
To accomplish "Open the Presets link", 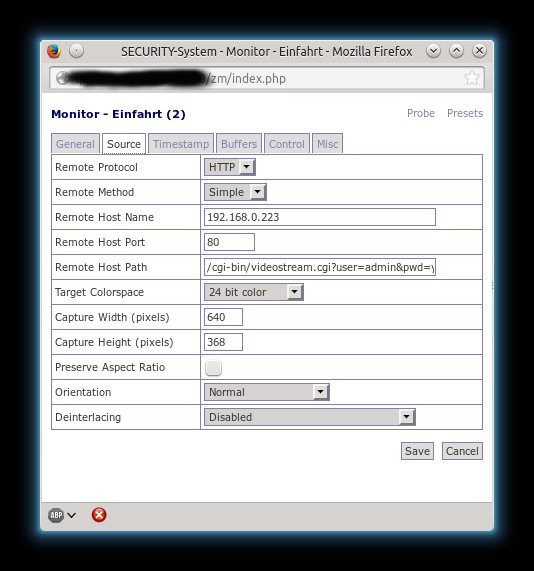I will point(465,113).
